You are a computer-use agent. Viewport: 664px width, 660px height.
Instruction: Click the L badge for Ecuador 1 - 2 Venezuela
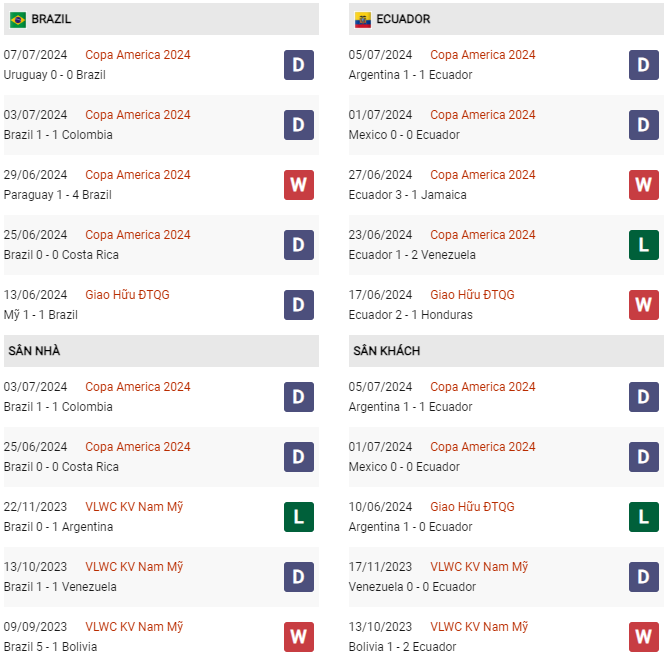[x=643, y=245]
